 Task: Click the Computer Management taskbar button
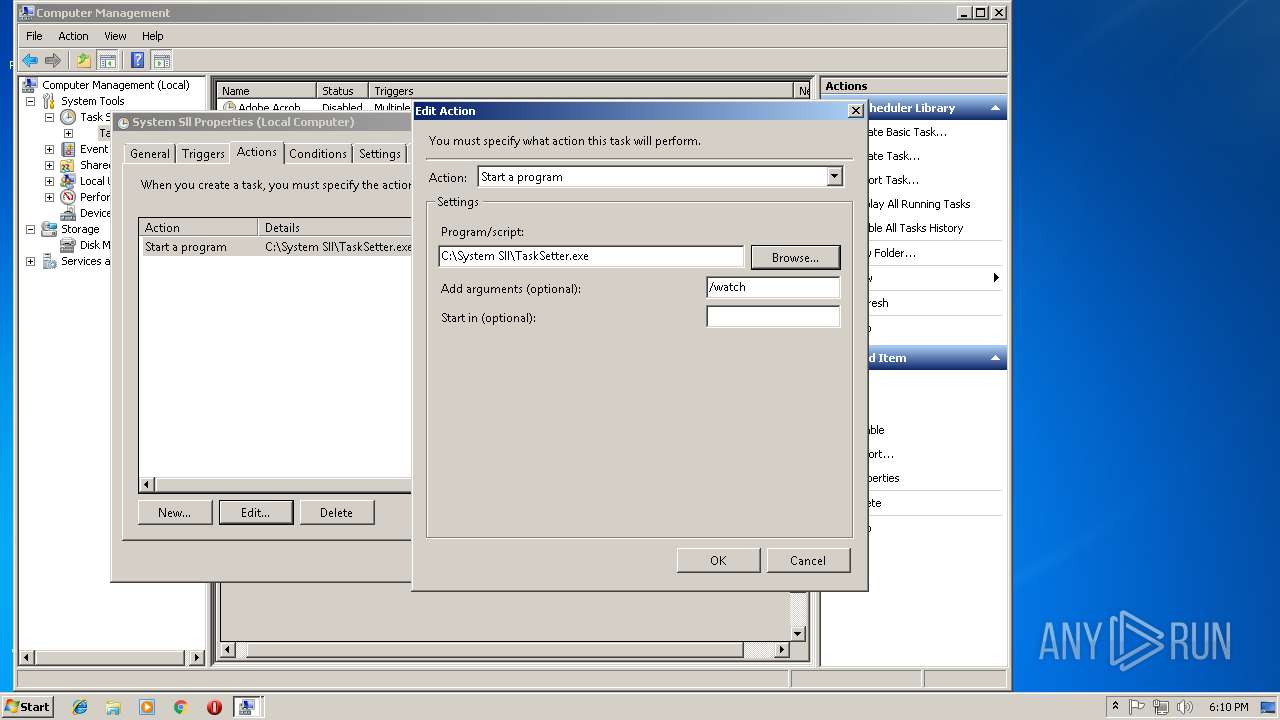tap(247, 707)
